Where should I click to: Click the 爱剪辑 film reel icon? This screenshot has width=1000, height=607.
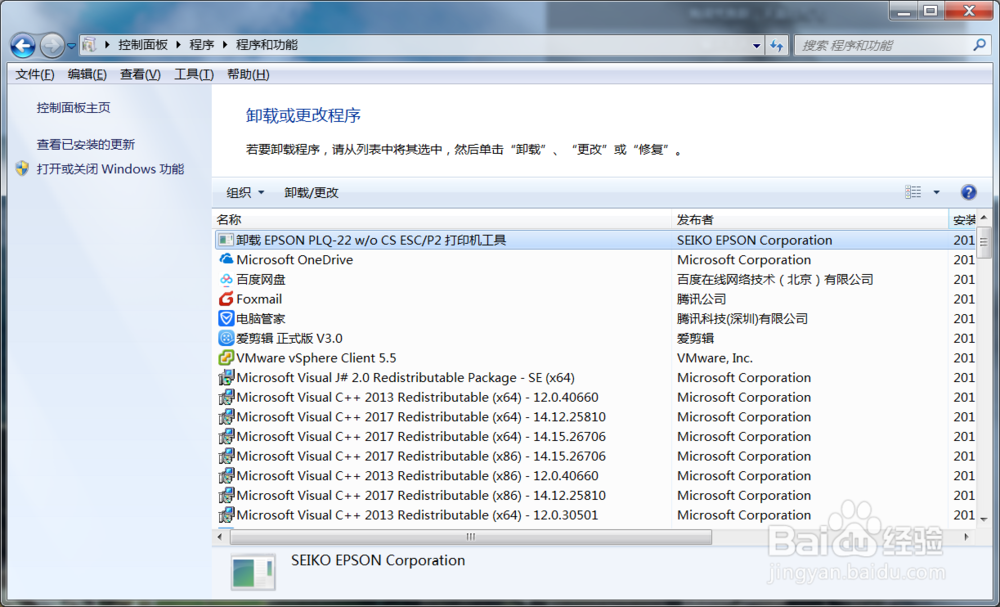point(226,338)
